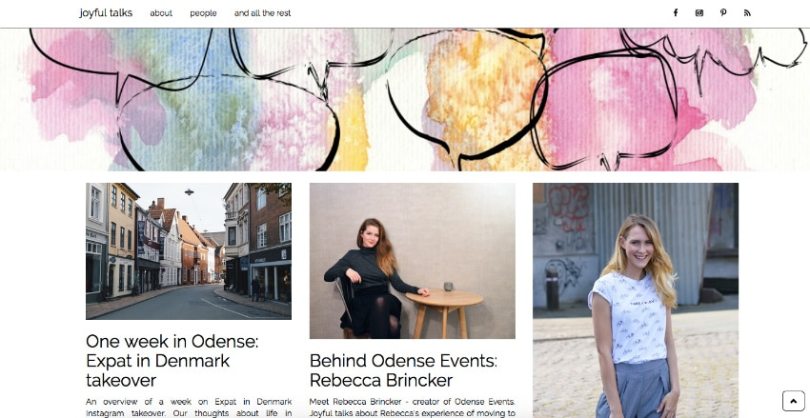Click the Expat in Denmark takeover excerpt text
This screenshot has height=418, width=810.
189,407
